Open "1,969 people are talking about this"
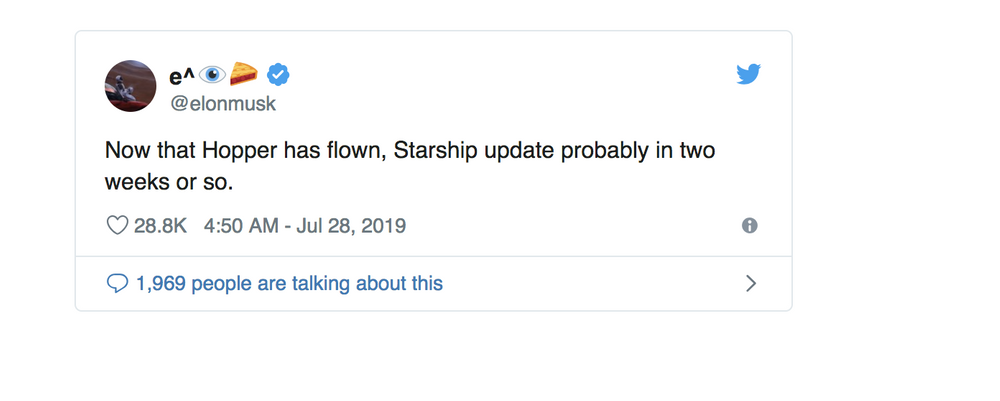The image size is (1000, 401). [289, 283]
